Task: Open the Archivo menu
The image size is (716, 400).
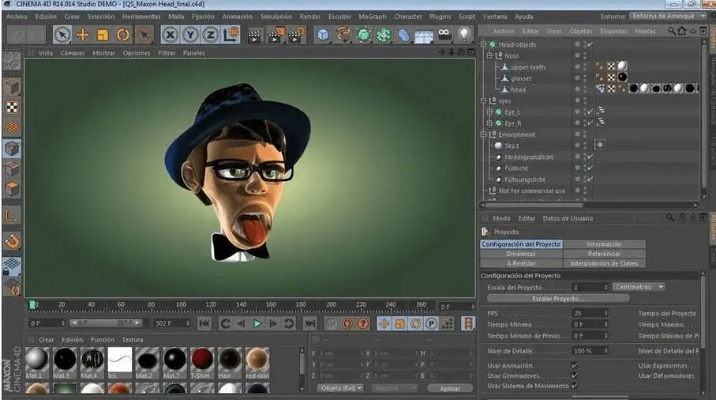Action: coord(16,16)
